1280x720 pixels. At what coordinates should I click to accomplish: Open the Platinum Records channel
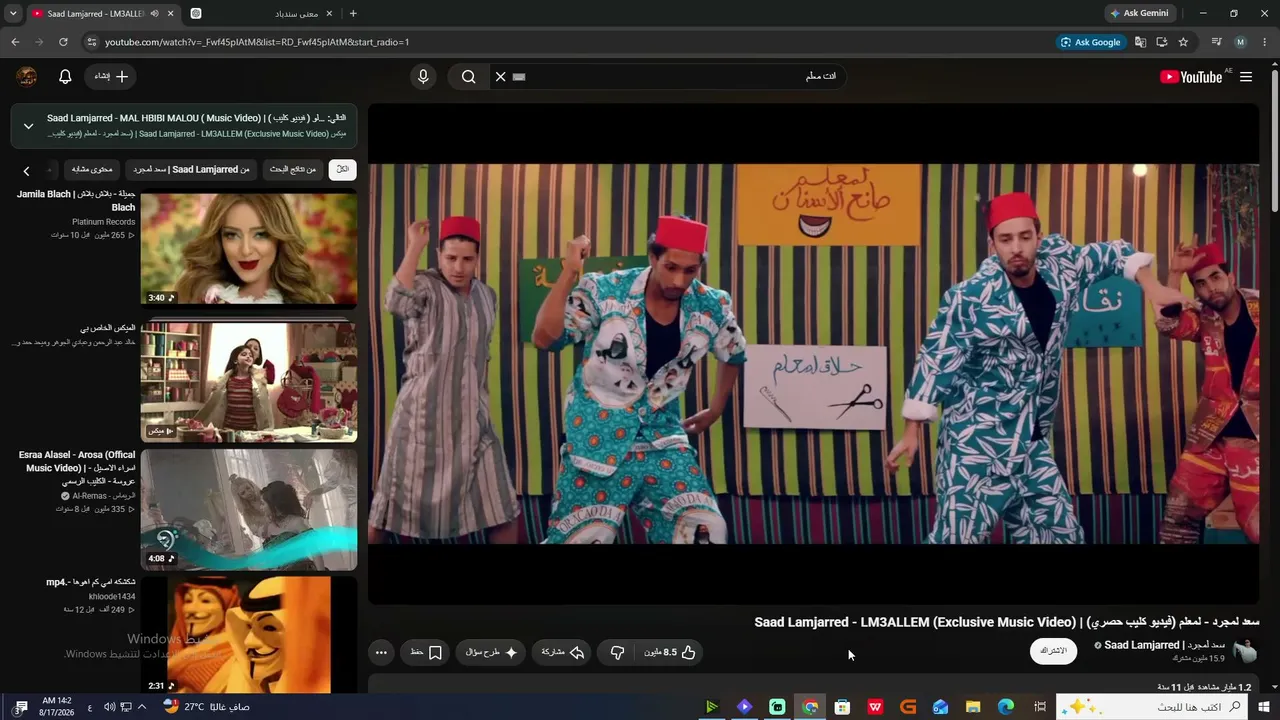(x=104, y=222)
